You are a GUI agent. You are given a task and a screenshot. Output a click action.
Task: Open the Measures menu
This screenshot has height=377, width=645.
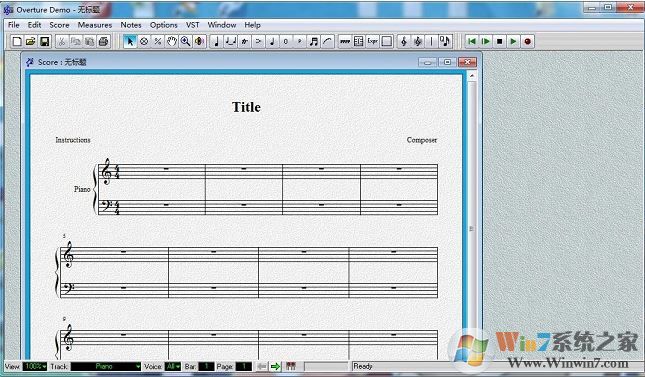tap(95, 25)
